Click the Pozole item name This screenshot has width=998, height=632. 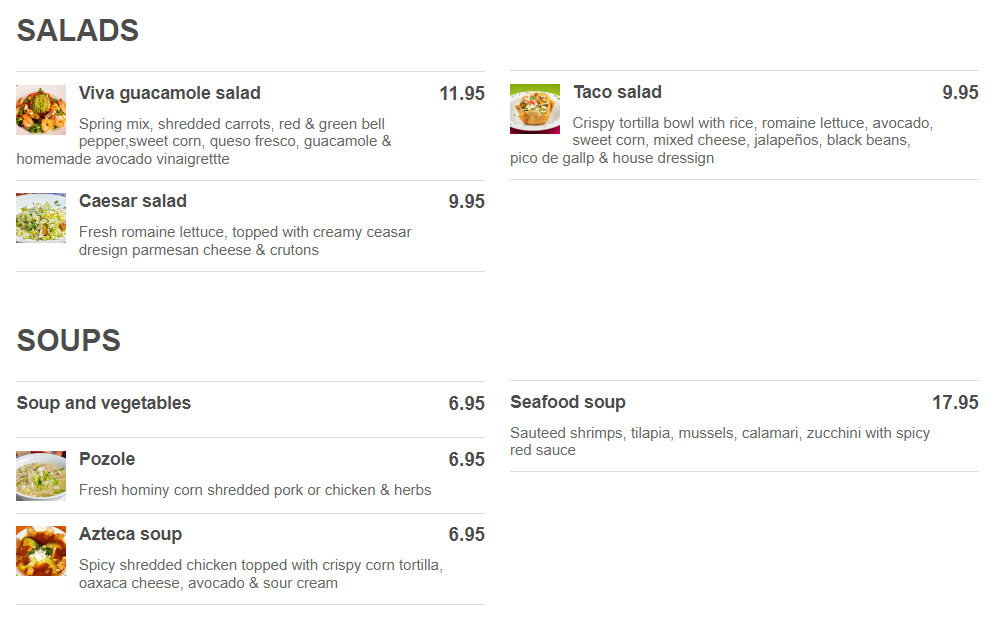(107, 459)
